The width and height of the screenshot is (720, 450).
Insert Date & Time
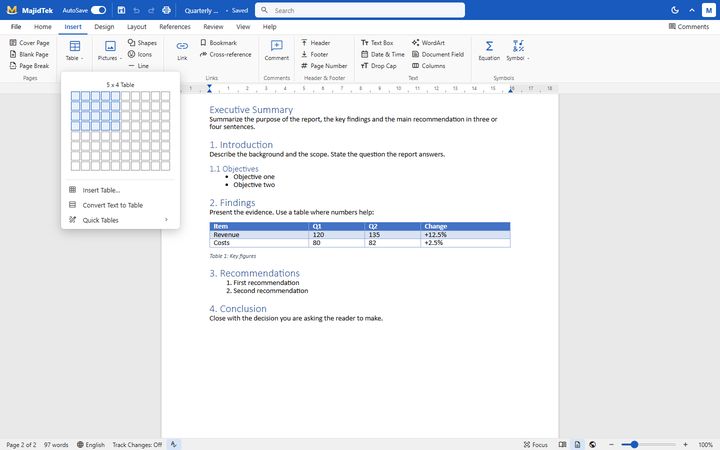click(382, 54)
